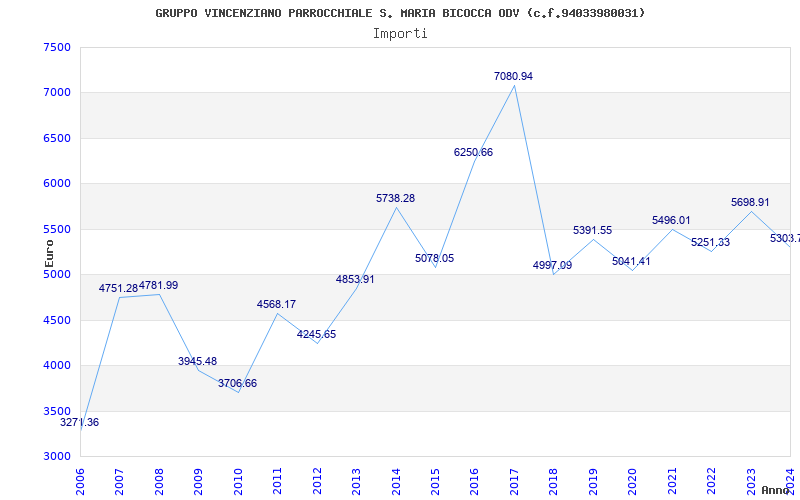Image resolution: width=800 pixels, height=500 pixels.
Task: Click the Euro axis title
Action: pyautogui.click(x=49, y=253)
